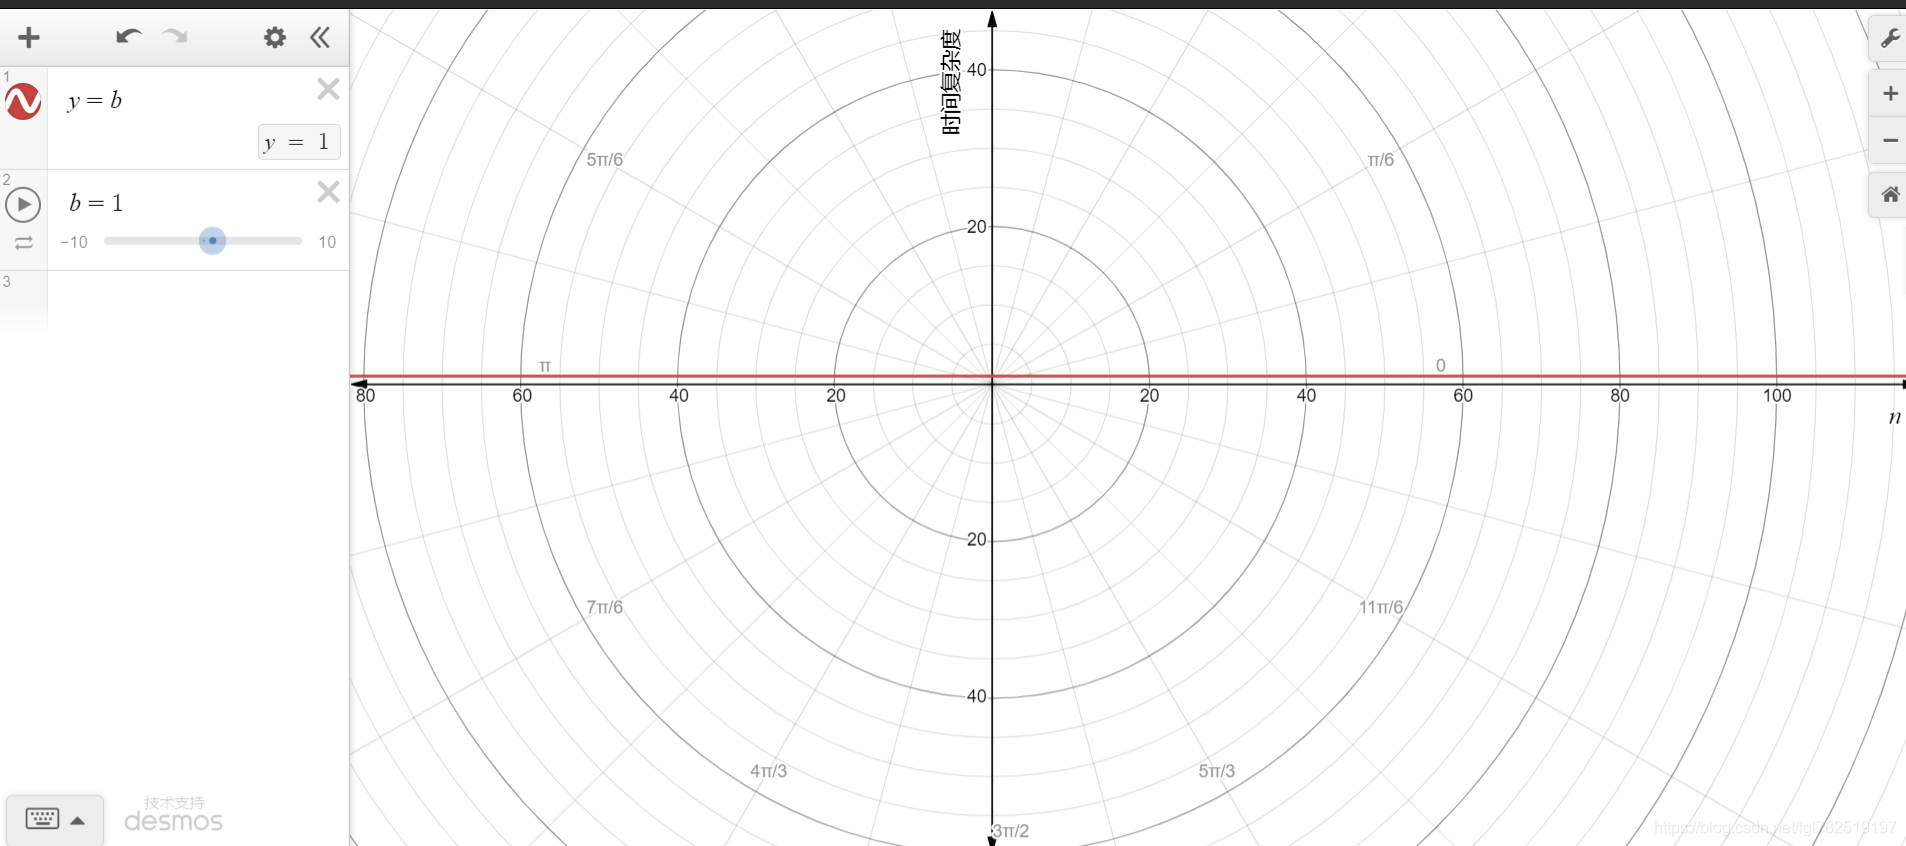Click the 5π/3 angle label
1906x846 pixels.
point(1217,771)
